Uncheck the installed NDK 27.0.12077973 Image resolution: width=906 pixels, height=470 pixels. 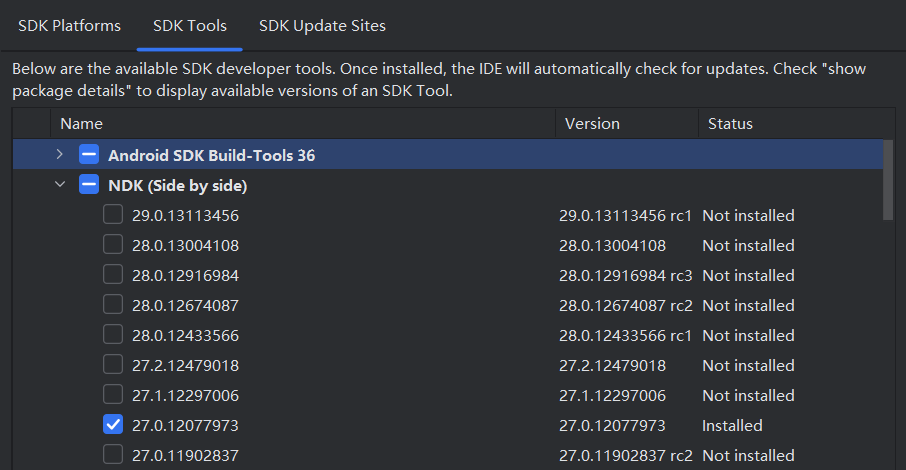coord(113,425)
